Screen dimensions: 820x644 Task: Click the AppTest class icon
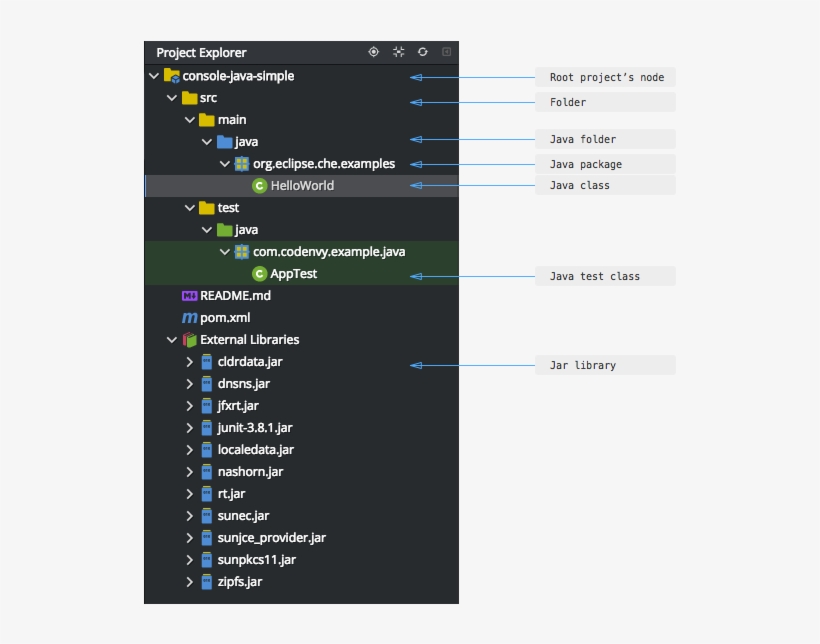(x=260, y=274)
